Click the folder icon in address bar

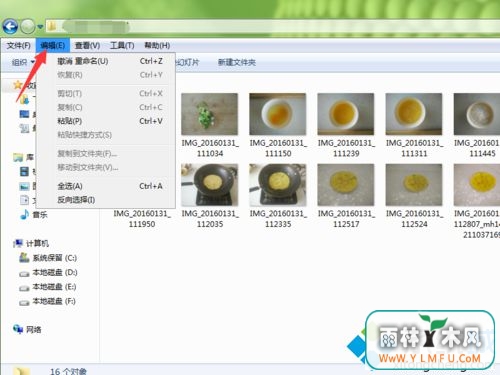point(51,26)
